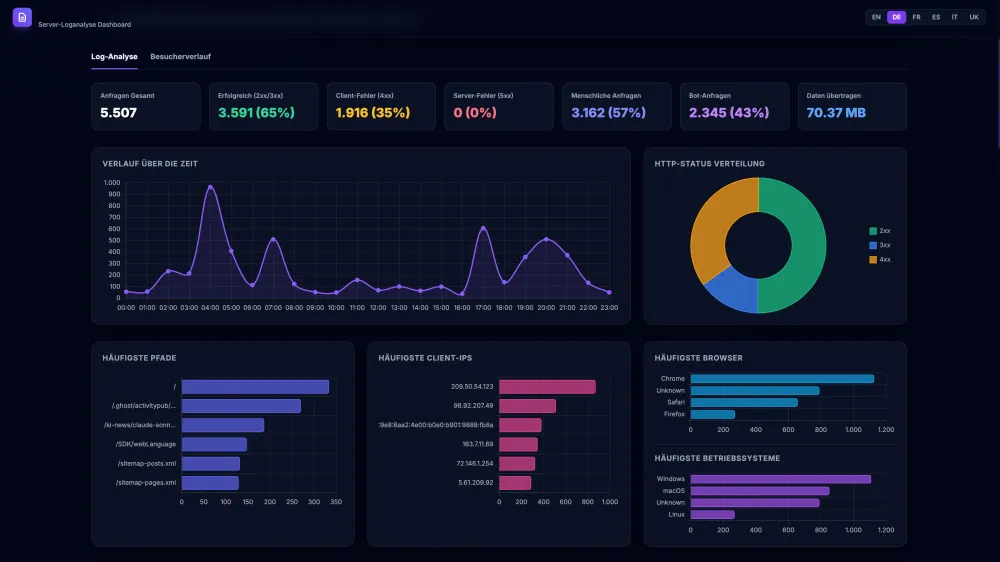Click the 5.61.209.92 IP label
The height and width of the screenshot is (562, 1000).
tap(476, 483)
